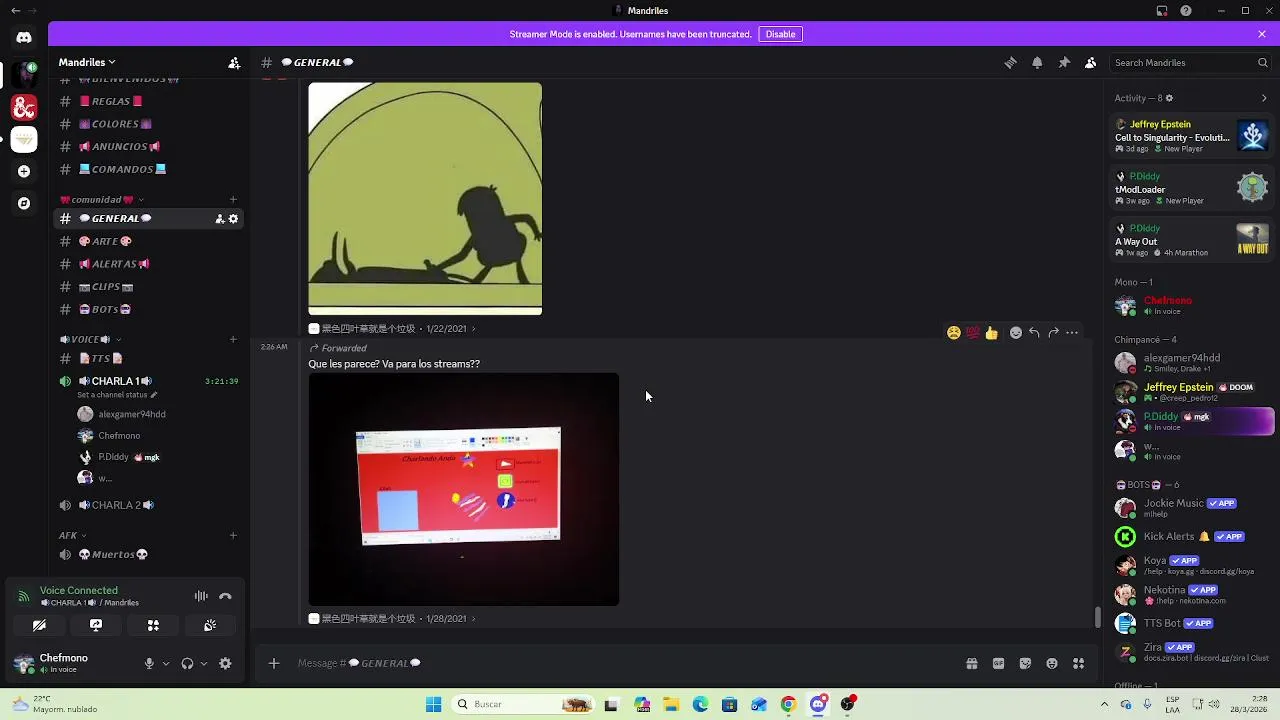Collapse the comunidad category
Viewport: 1280px width, 720px height.
pyautogui.click(x=101, y=199)
